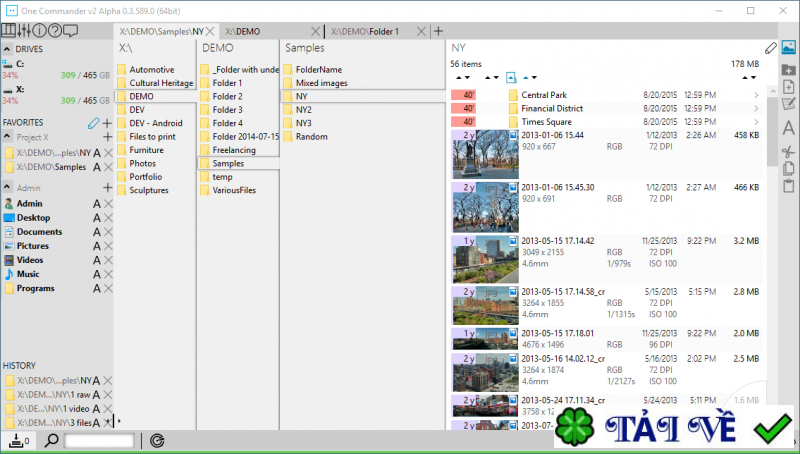The image size is (800, 454).
Task: Open the settings sliders icon
Action: tap(23, 31)
